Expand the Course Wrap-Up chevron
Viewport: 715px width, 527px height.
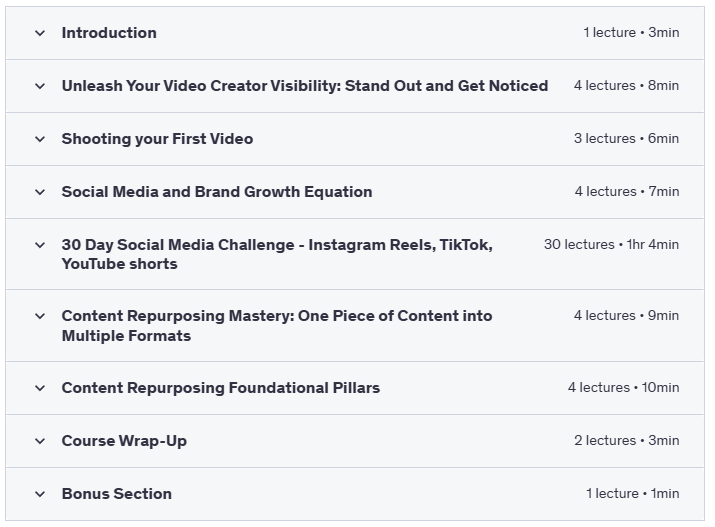(40, 441)
